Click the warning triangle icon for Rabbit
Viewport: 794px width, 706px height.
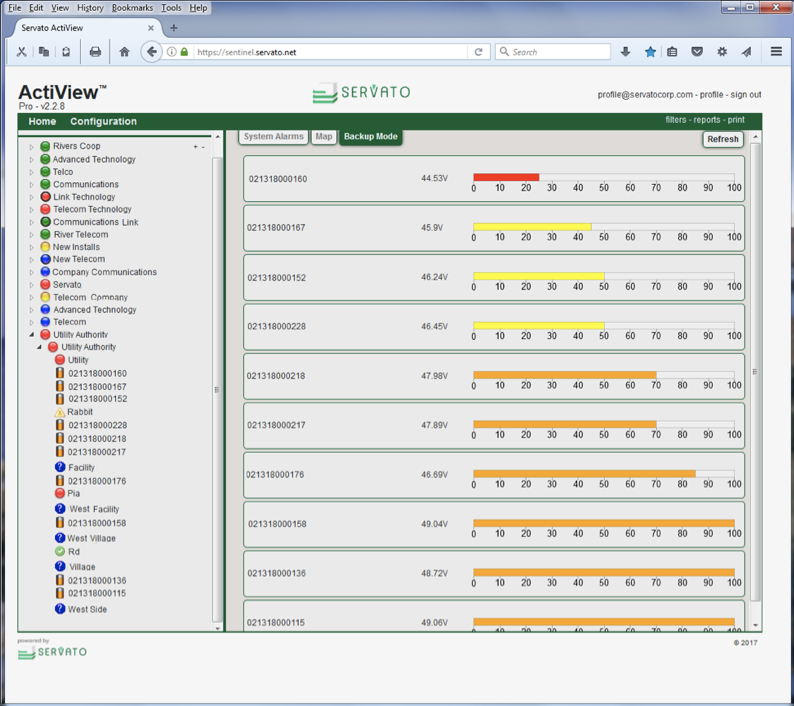tap(60, 412)
